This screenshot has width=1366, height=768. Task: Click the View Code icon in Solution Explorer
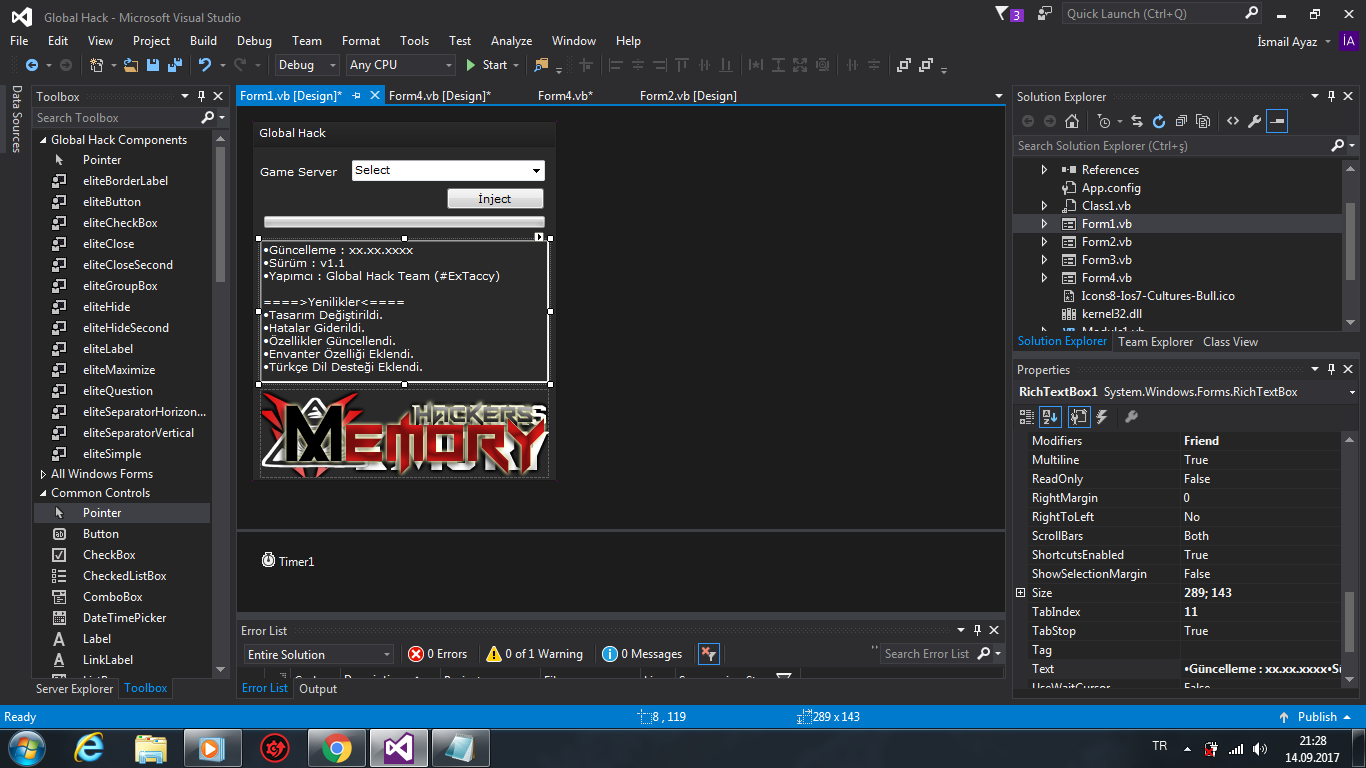[x=1232, y=121]
